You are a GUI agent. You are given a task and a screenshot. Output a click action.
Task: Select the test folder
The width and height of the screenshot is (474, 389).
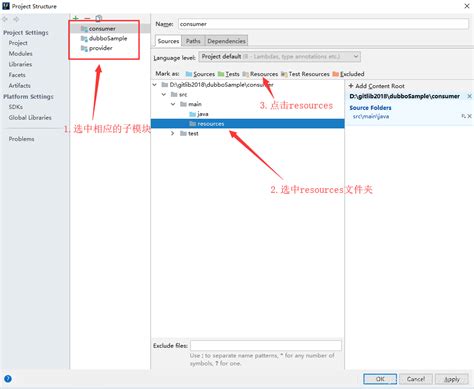(x=189, y=133)
